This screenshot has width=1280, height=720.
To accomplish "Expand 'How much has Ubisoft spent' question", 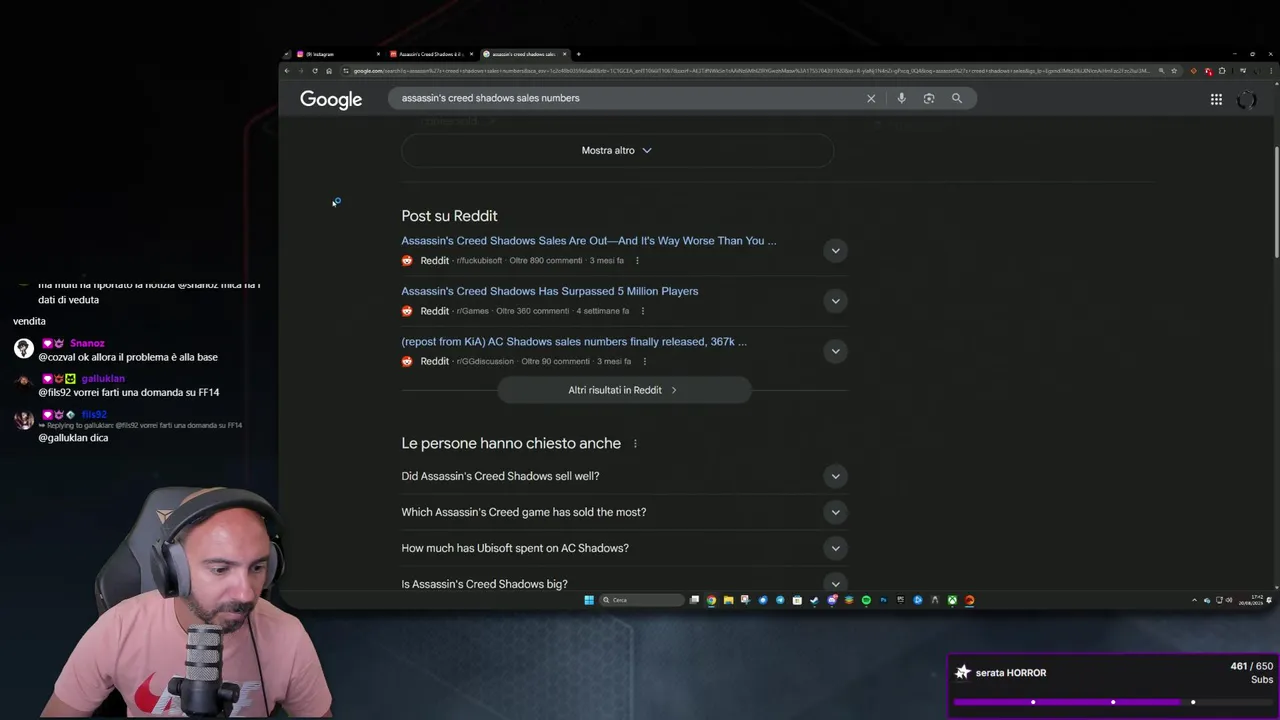I will [835, 548].
